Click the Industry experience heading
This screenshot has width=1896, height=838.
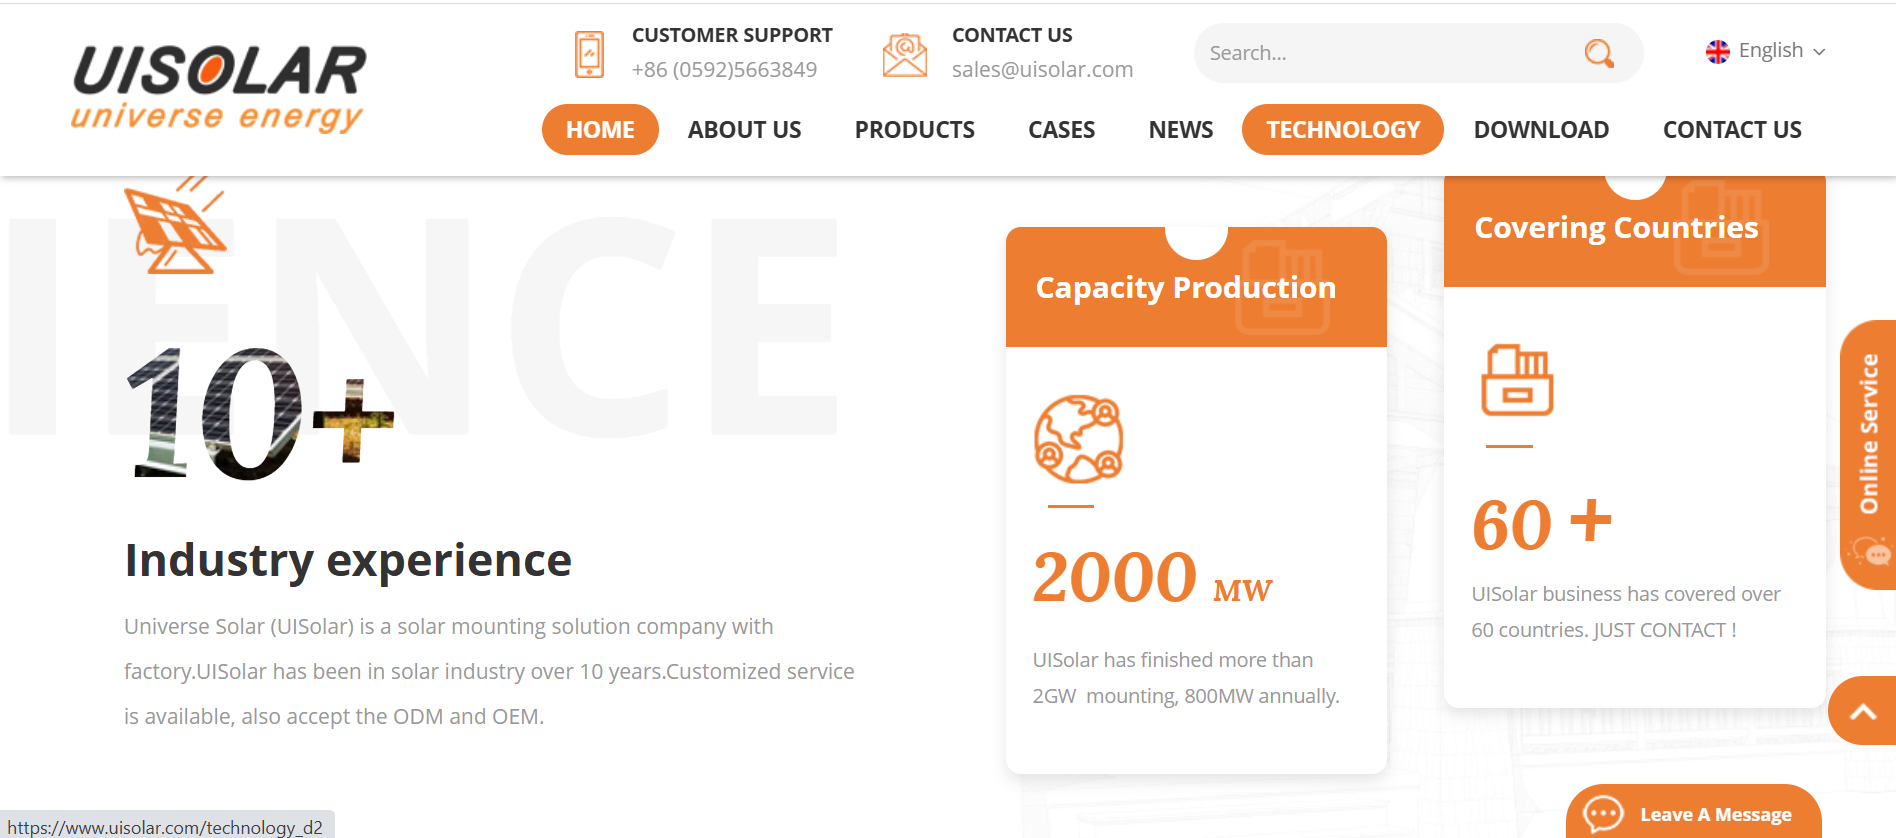[348, 560]
